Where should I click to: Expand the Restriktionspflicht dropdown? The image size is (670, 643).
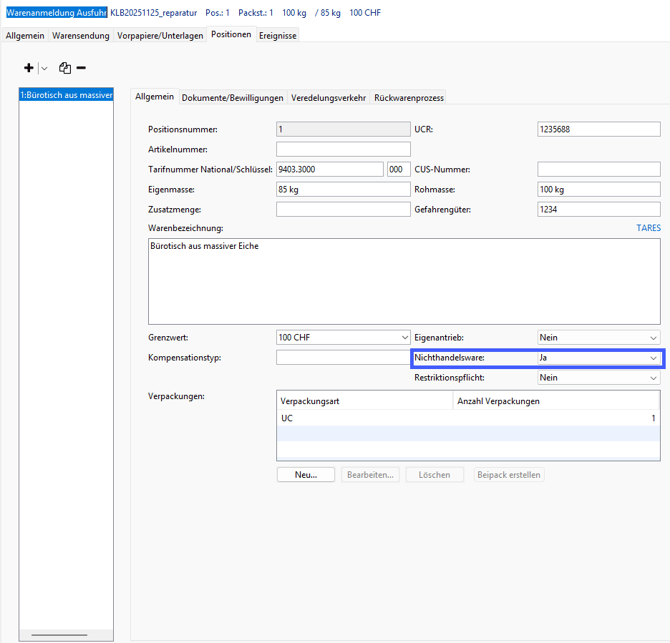[x=653, y=378]
